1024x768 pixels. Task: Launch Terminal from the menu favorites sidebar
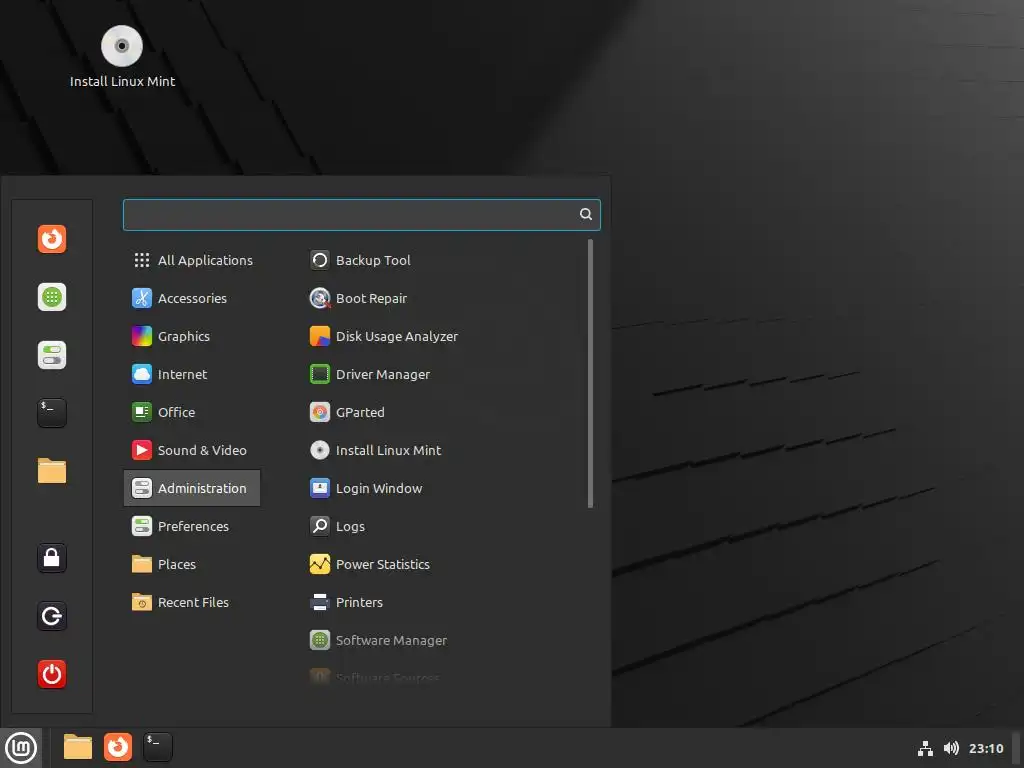point(52,413)
